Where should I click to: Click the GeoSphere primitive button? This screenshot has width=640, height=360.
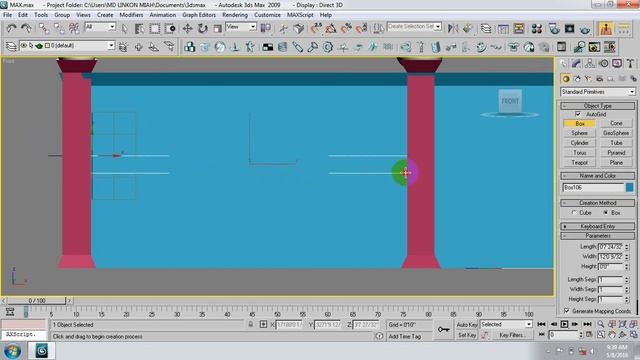click(616, 133)
